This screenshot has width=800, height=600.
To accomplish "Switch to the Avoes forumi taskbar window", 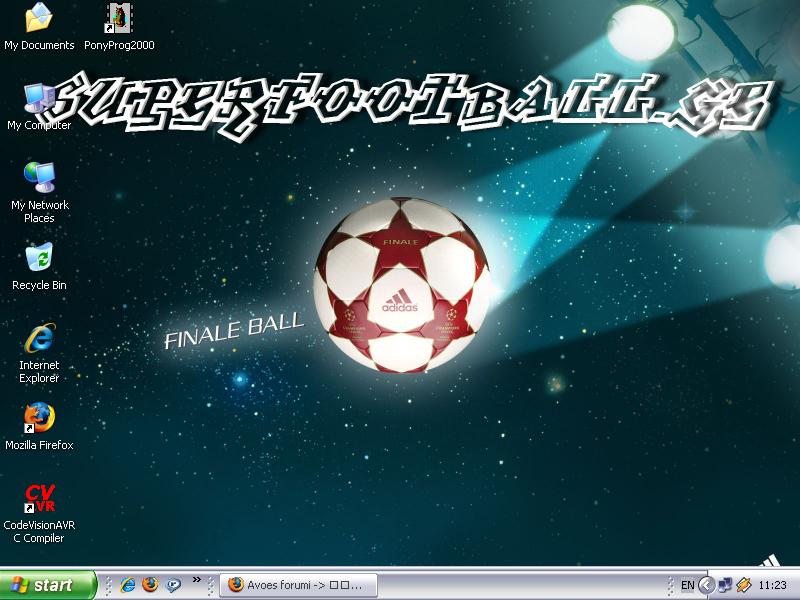I will [x=298, y=585].
